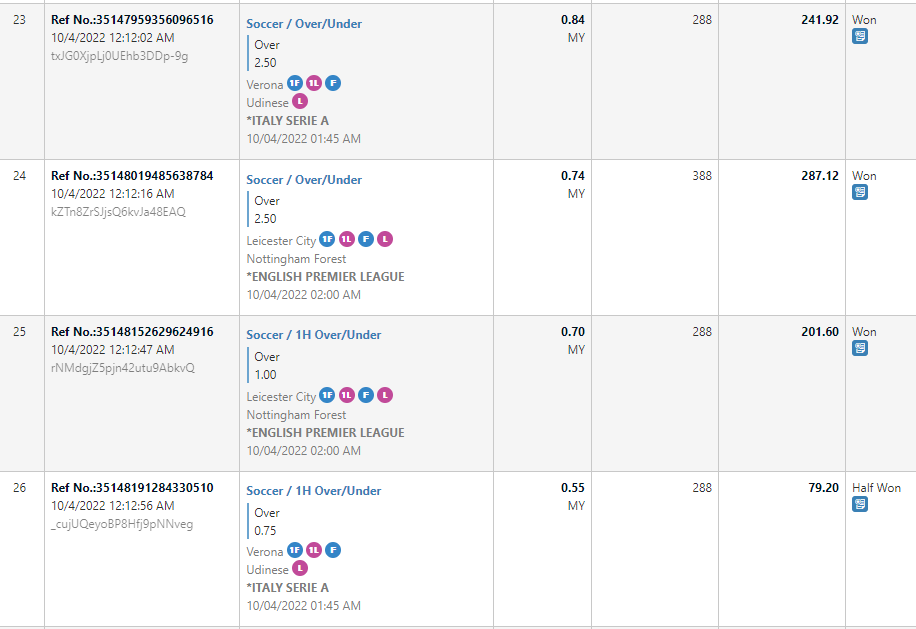Open Soccer / 1H Over/Under link in bet 26
The width and height of the screenshot is (916, 629).
[314, 491]
